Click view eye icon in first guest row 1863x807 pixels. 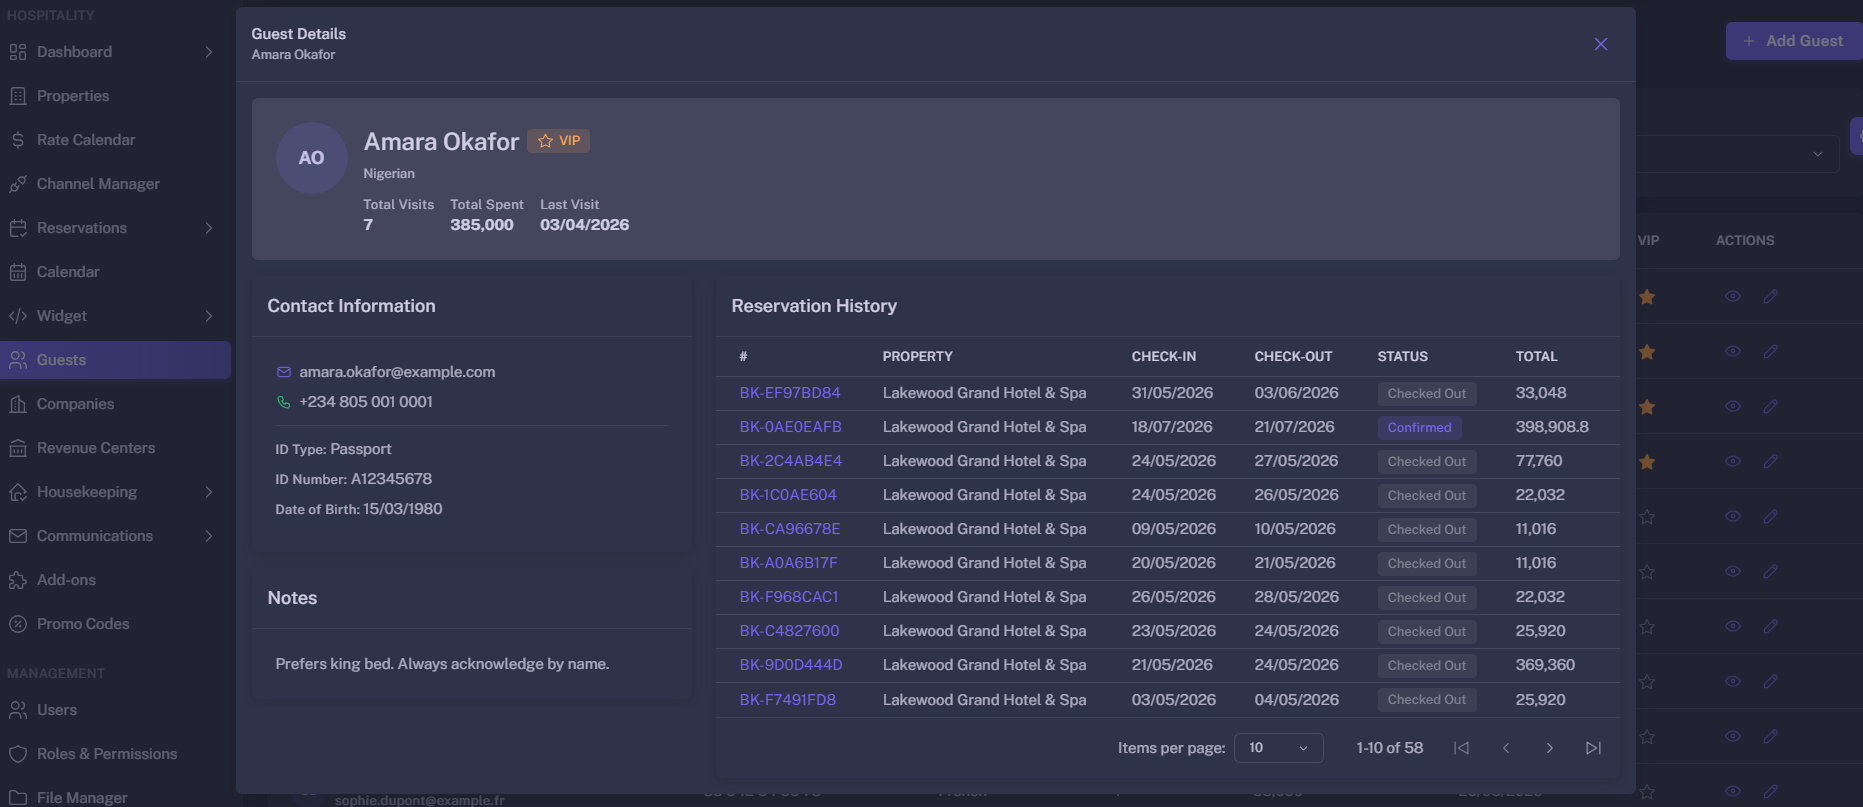pos(1733,296)
